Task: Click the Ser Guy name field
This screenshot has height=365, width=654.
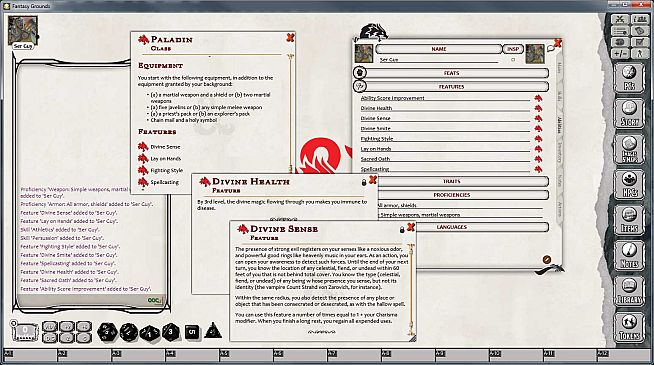Action: tap(439, 60)
